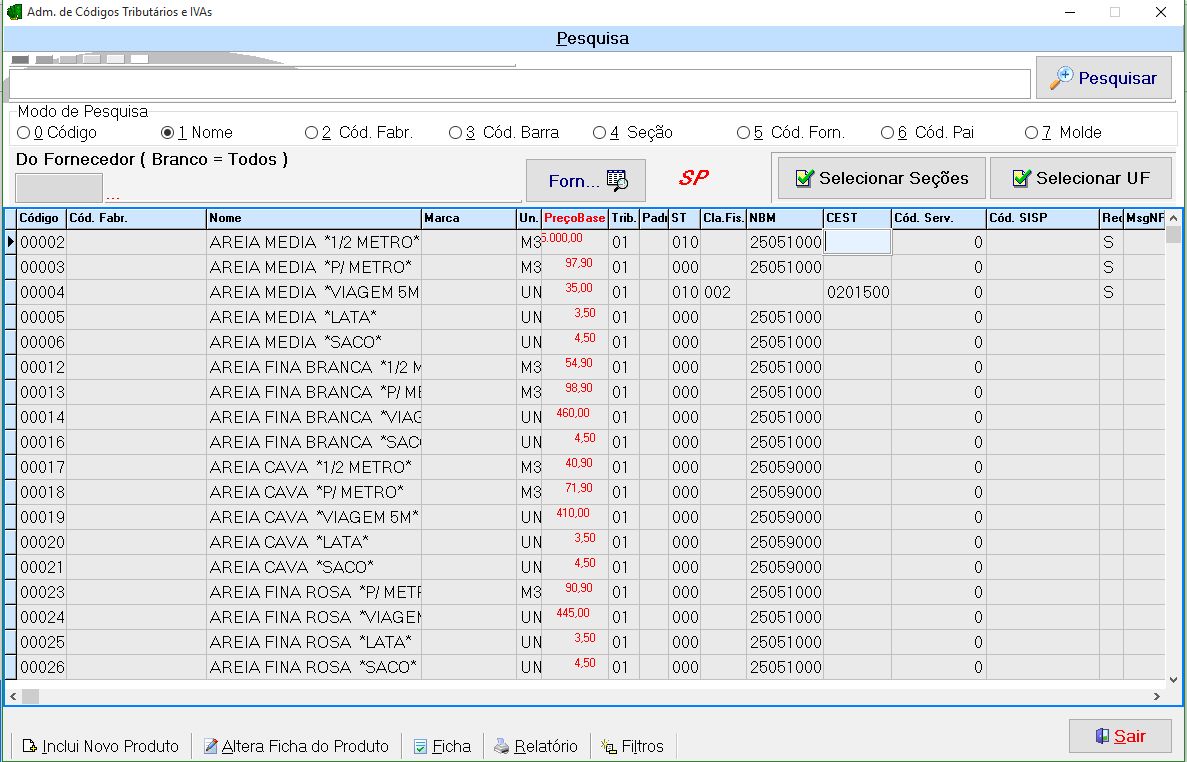
Task: Click horizontal scrollbar right arrow
Action: pyautogui.click(x=1157, y=696)
